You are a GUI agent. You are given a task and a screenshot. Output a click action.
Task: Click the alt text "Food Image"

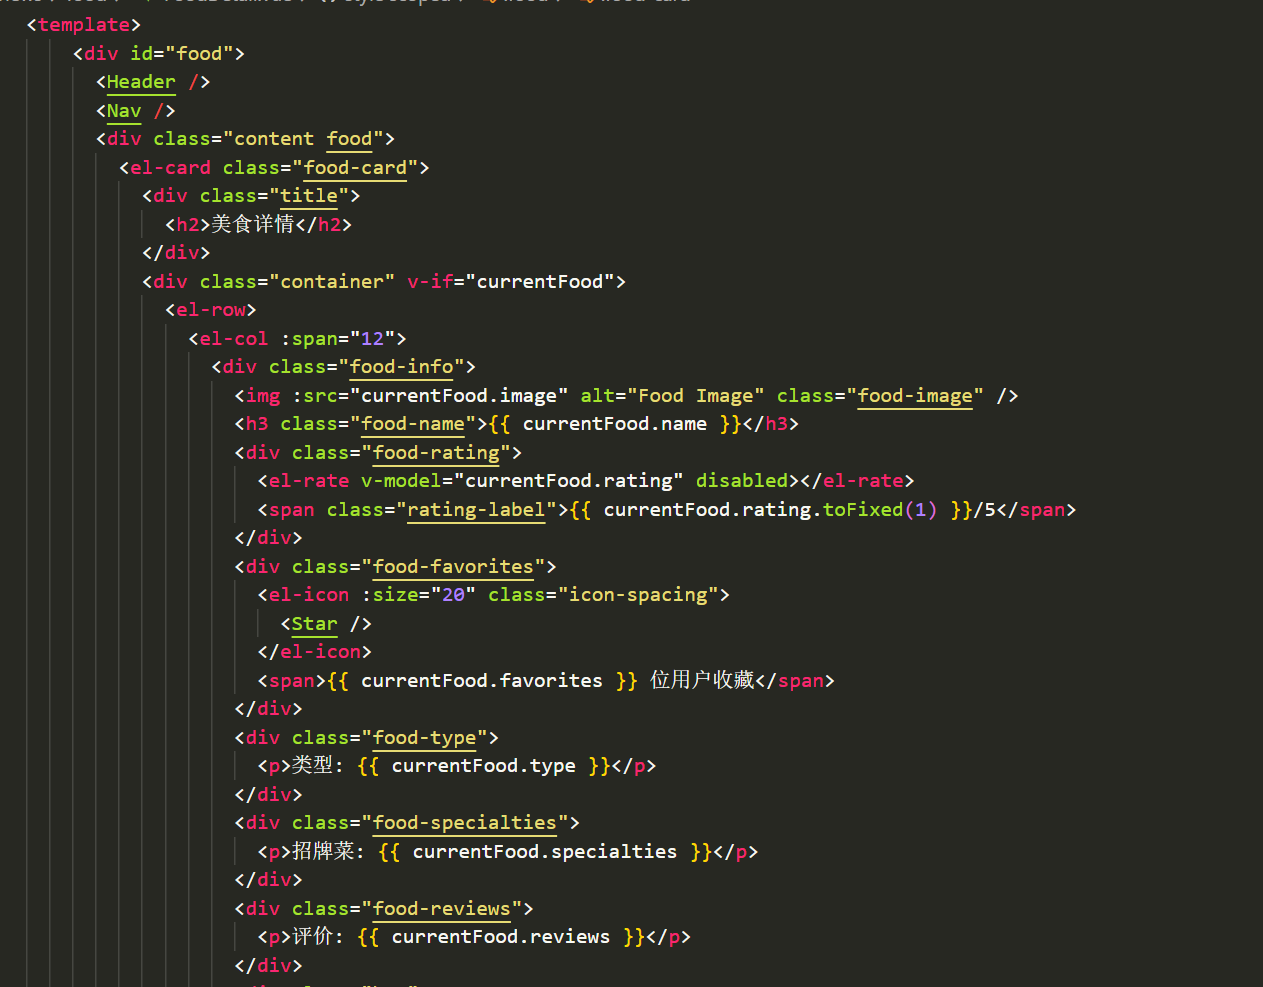point(695,396)
